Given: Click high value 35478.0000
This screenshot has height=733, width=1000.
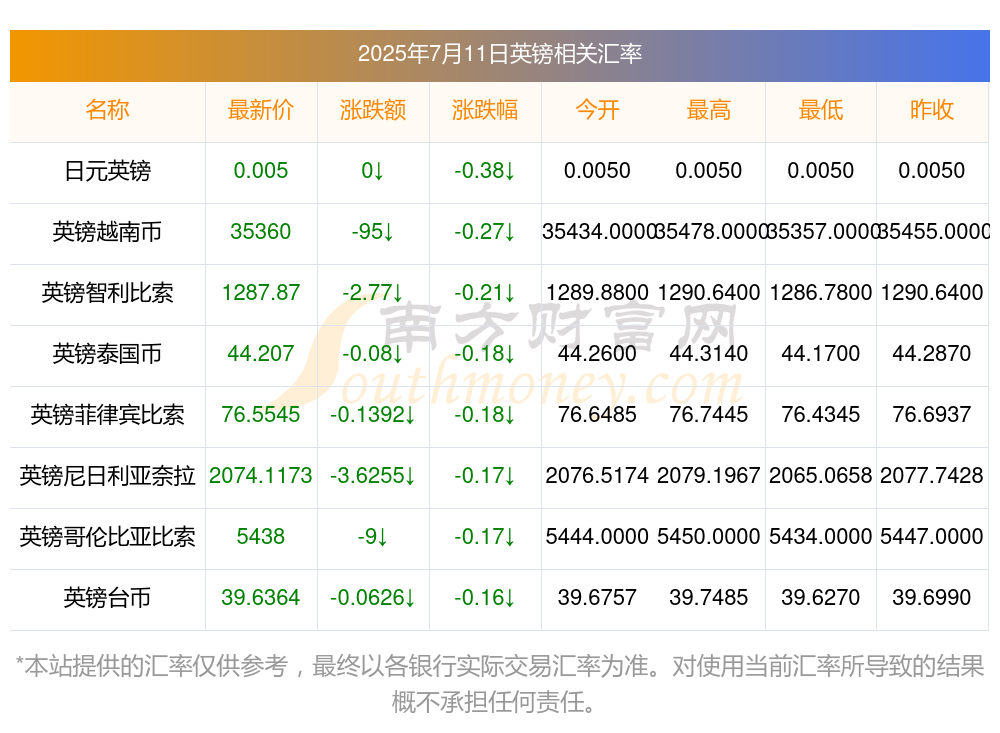Looking at the screenshot, I should 710,232.
